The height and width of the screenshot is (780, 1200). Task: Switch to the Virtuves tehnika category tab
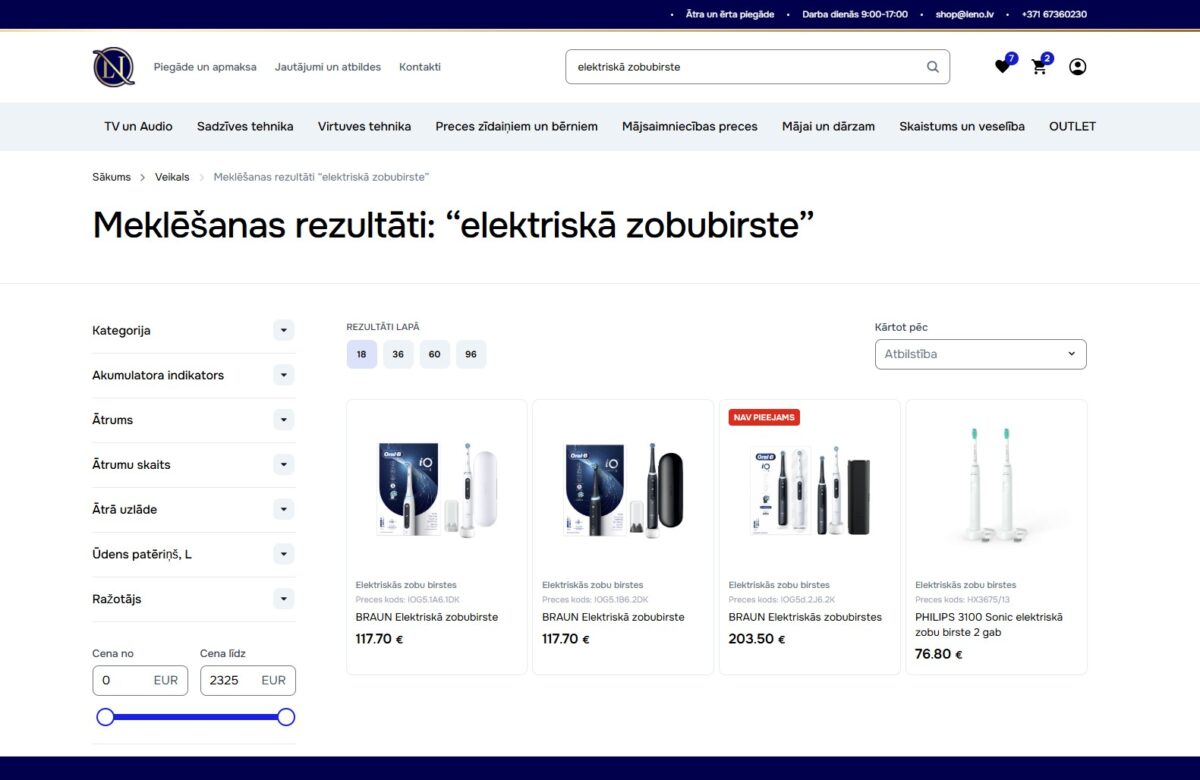[x=367, y=127]
